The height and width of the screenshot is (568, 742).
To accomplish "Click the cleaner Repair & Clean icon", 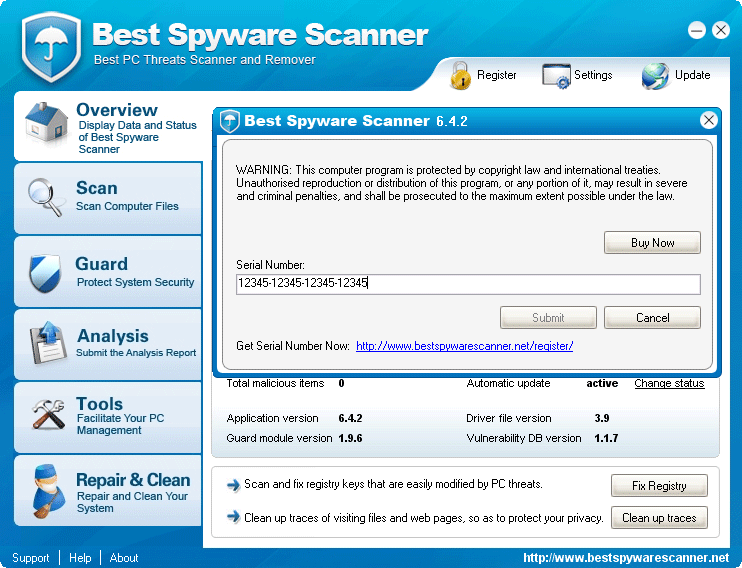I will [x=49, y=491].
